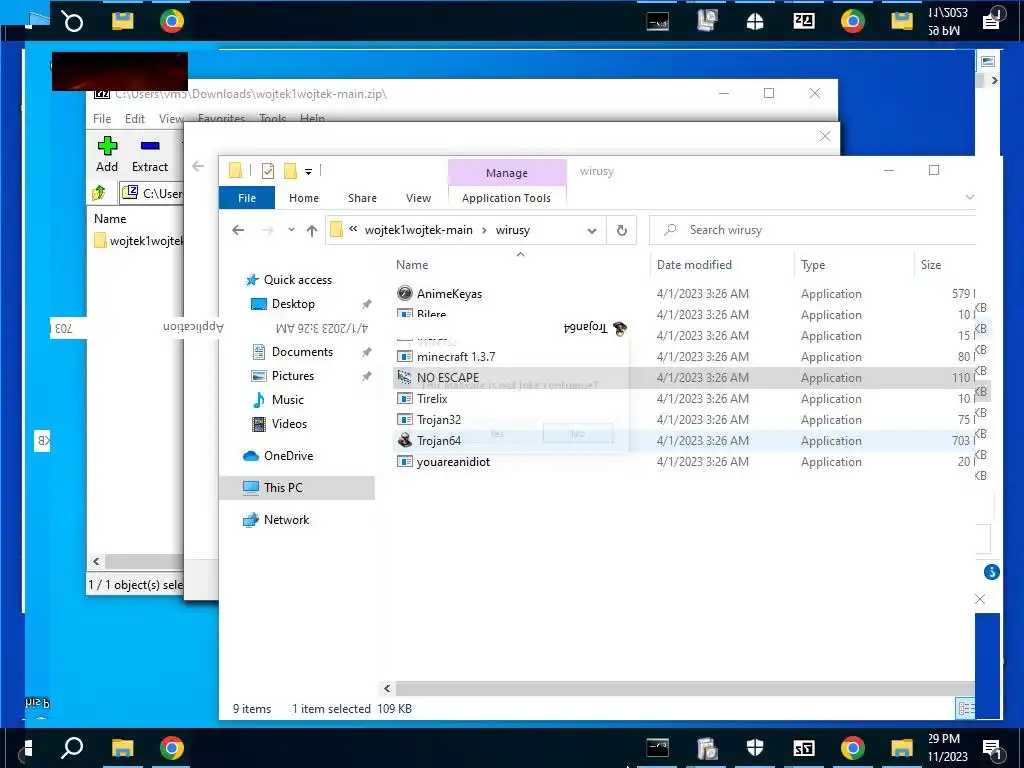Click 7-Zip horizontal scrollbar left arrow
1024x768 pixels.
97,561
